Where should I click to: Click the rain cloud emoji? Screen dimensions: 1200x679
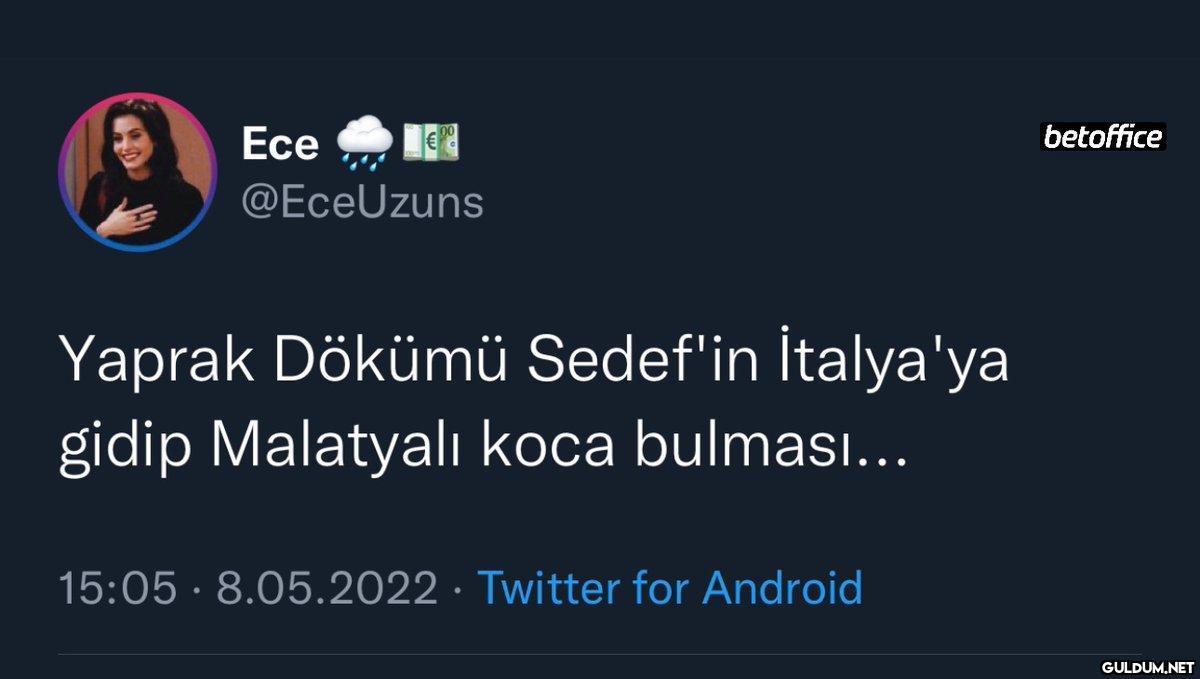pyautogui.click(x=364, y=142)
